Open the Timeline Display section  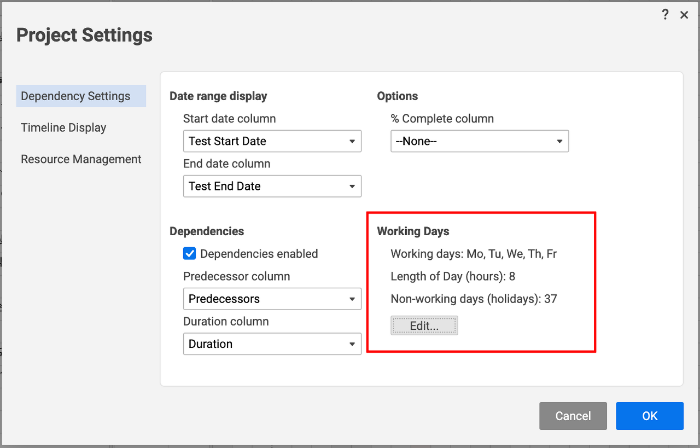pyautogui.click(x=63, y=128)
